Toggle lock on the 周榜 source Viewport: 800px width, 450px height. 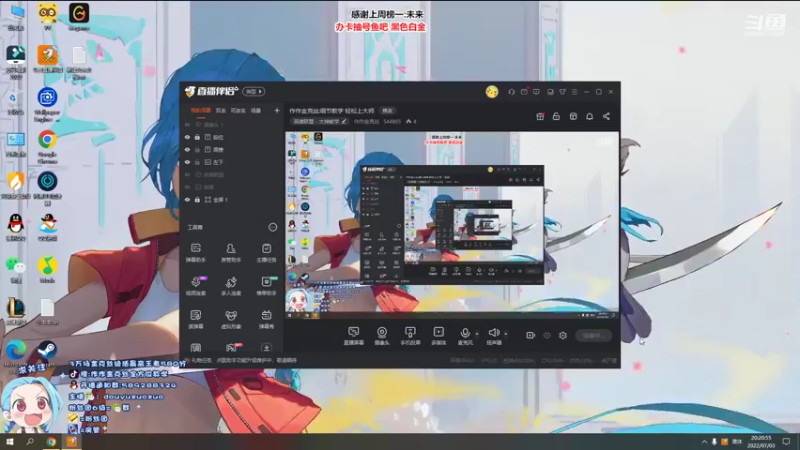pos(197,149)
